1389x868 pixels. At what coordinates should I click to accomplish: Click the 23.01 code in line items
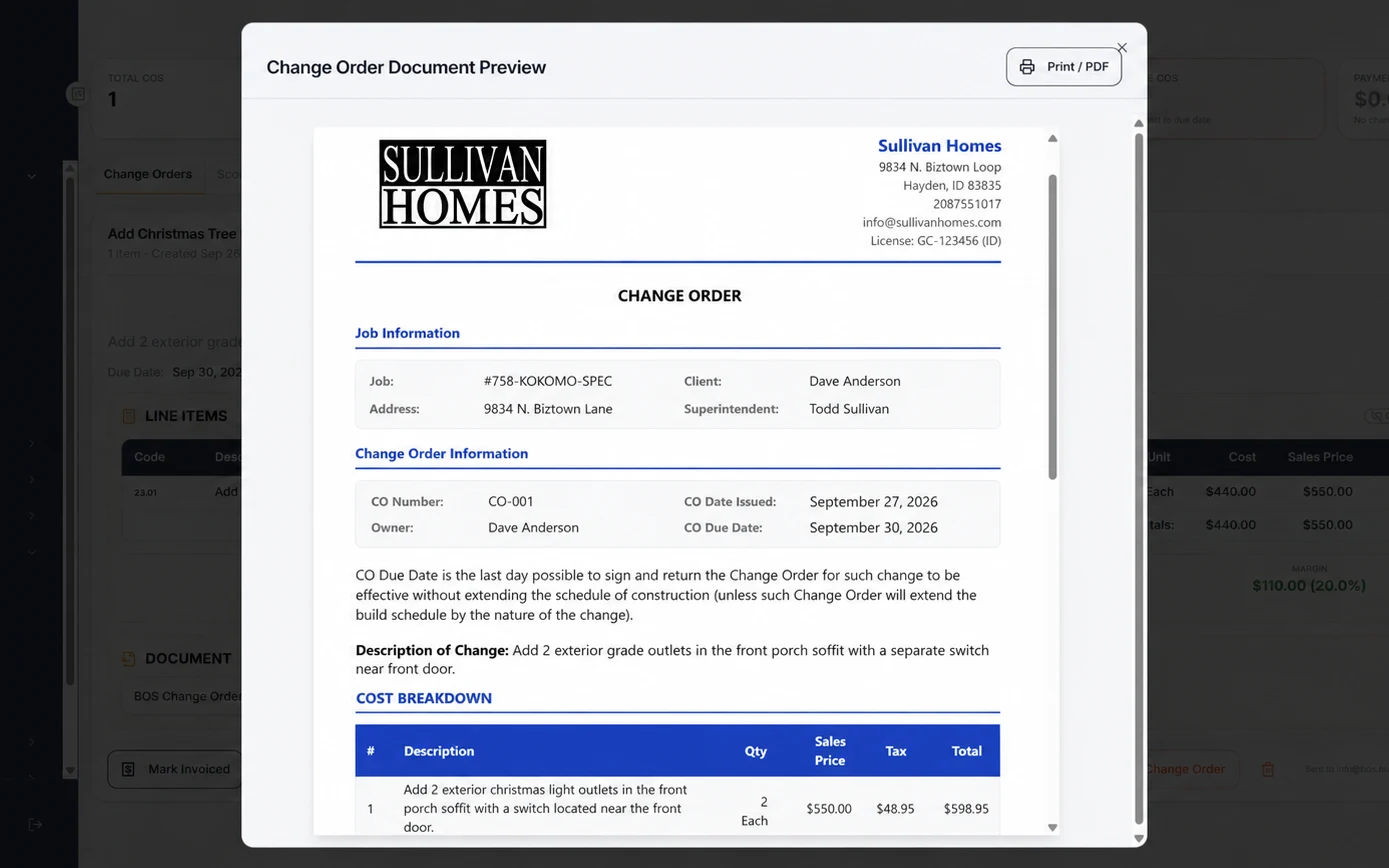[145, 492]
